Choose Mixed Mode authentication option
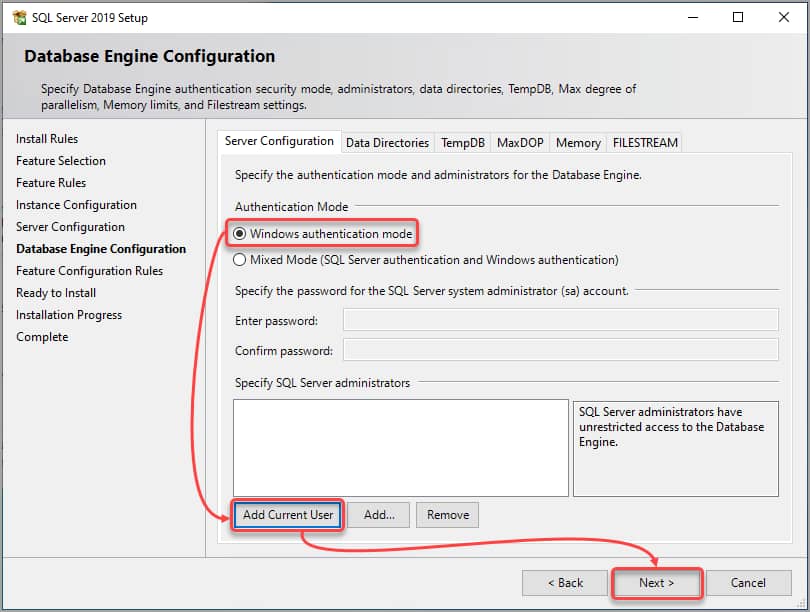Screen dimensions: 810x612 coord(240,260)
